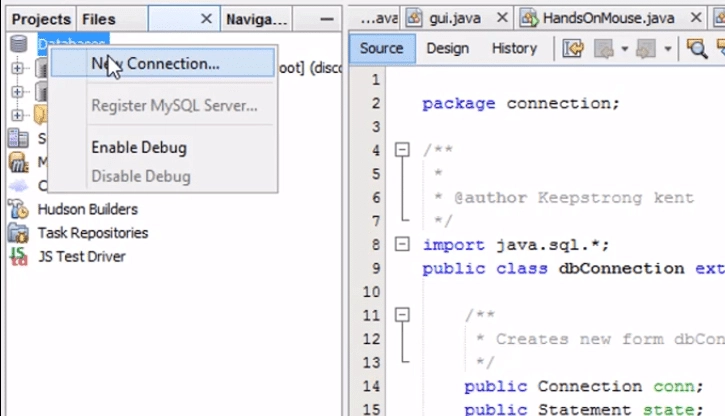Click the JS Test Driver icon
Viewport: 725px width, 416px height.
point(18,256)
